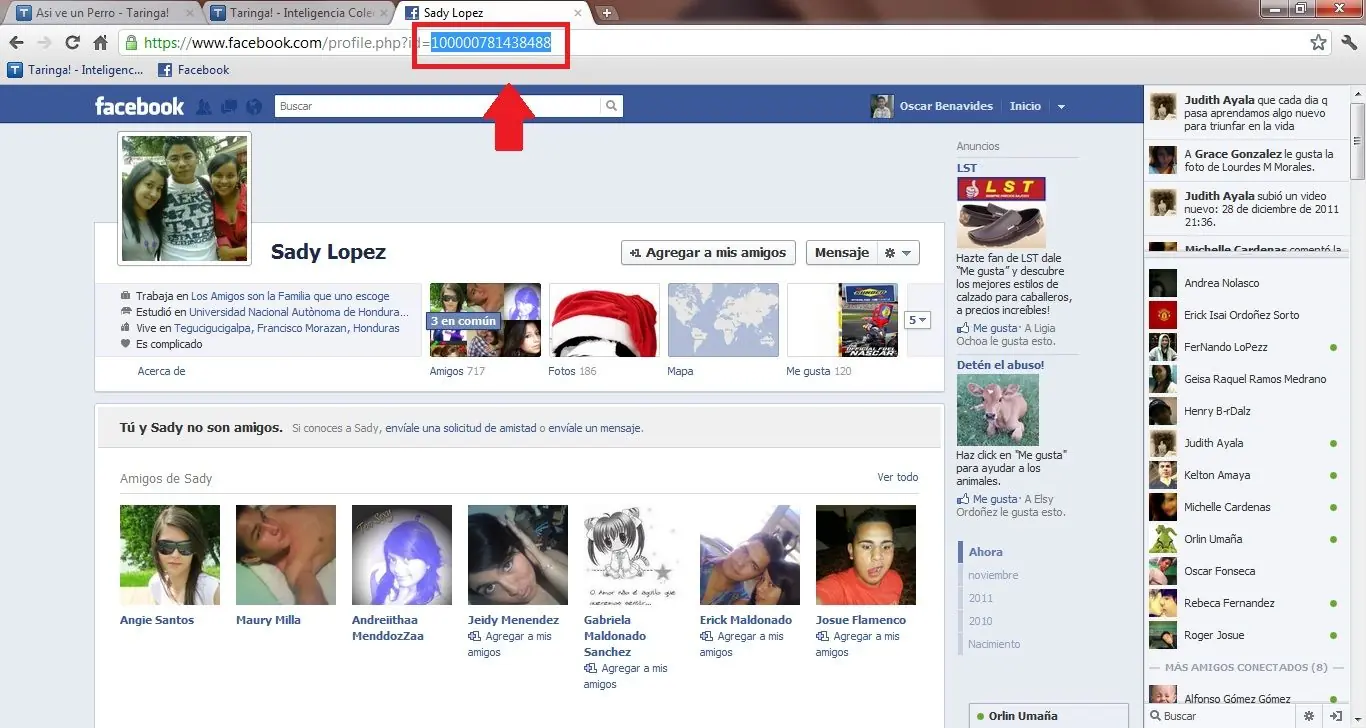Viewport: 1366px width, 728px height.
Task: Open Tegucigalpa, Francisco Morazan, Honduras link
Action: [287, 328]
